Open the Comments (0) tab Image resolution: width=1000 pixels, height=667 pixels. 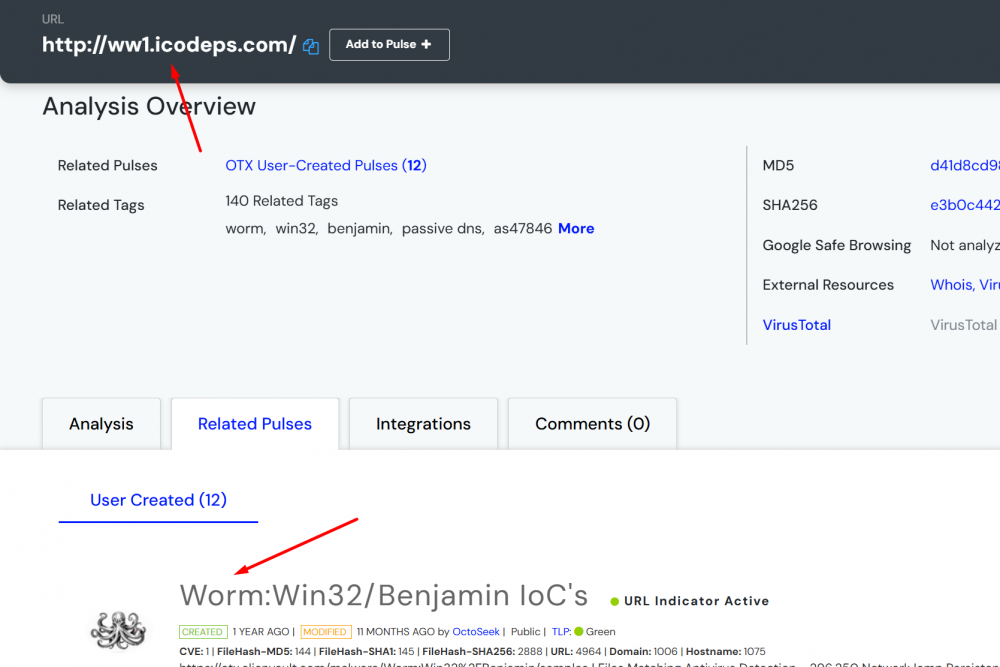[592, 424]
